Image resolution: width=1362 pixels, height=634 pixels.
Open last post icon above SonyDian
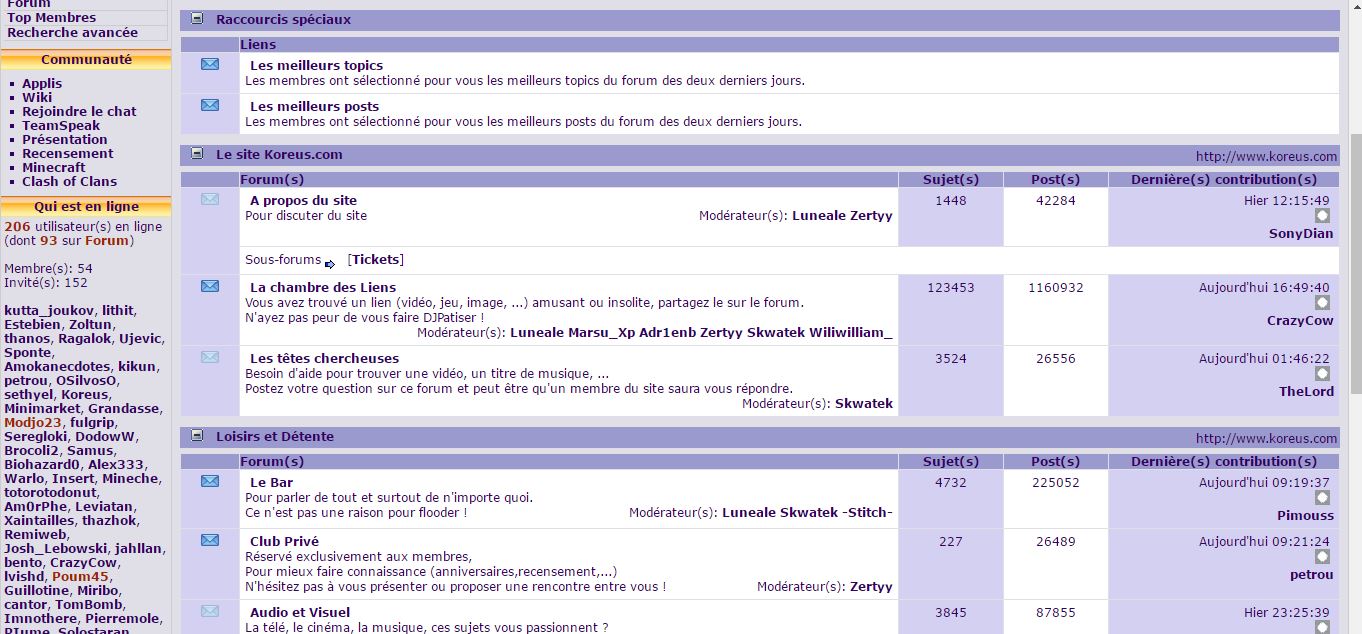1322,216
